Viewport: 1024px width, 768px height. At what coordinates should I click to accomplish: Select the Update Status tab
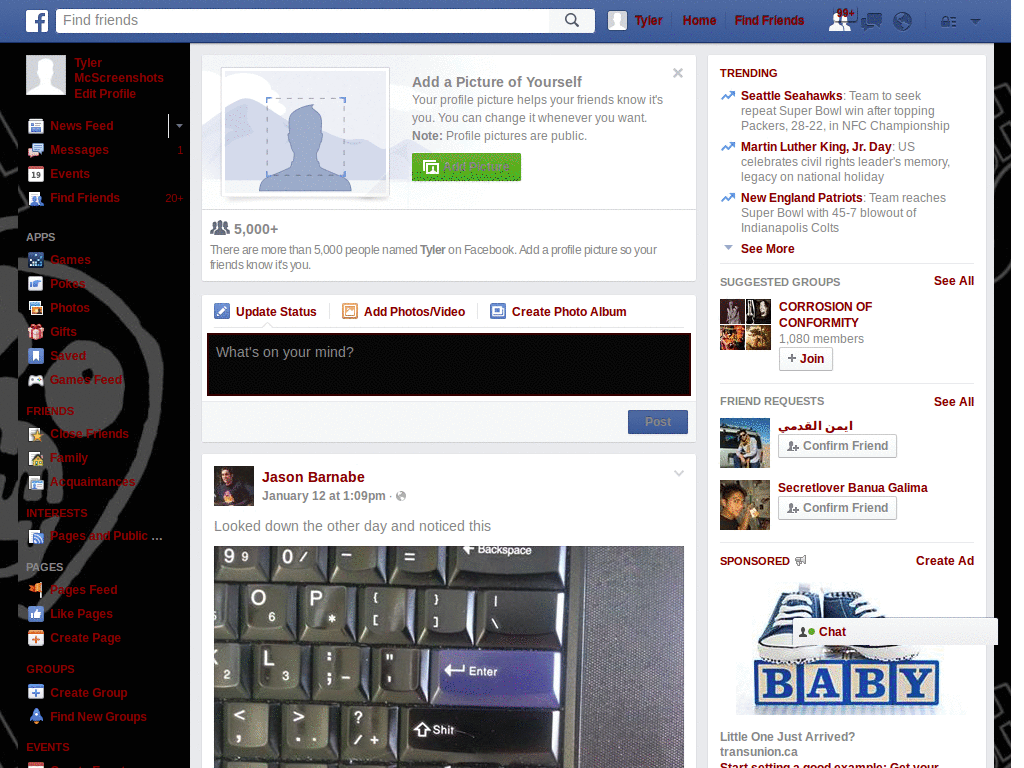coord(266,312)
